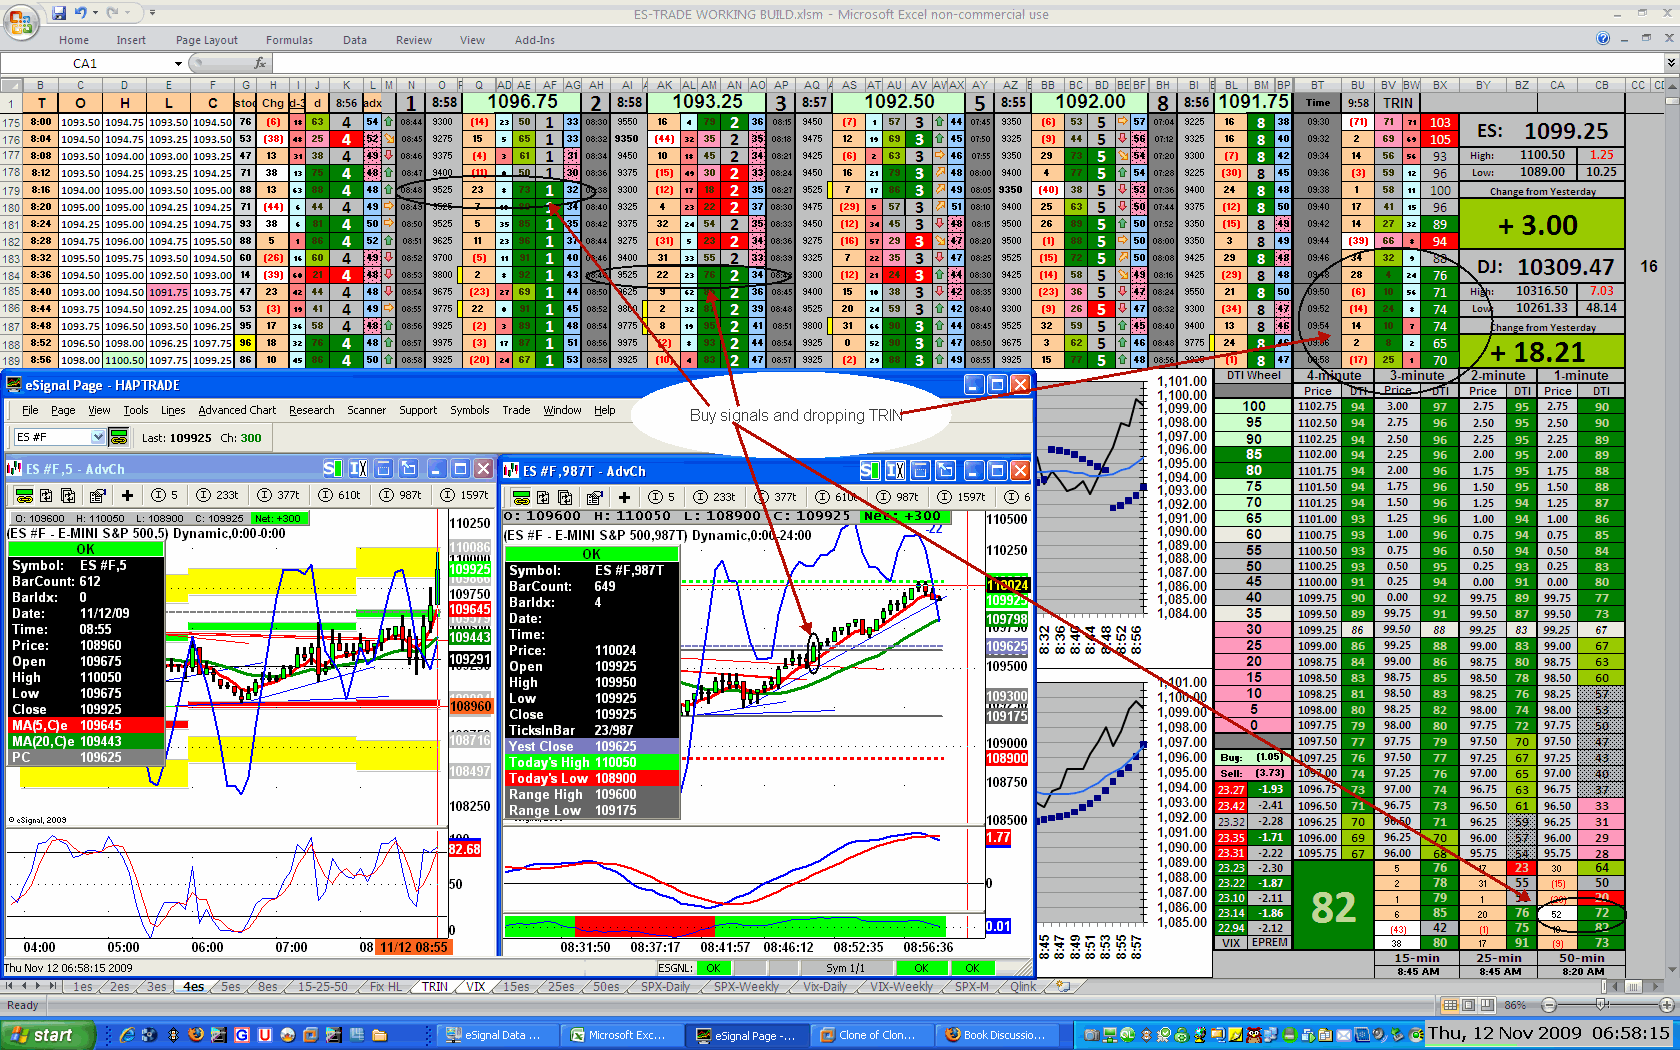Viewport: 1680px width, 1050px height.
Task: Switch to Microsoft Excel taskbar button
Action: click(x=622, y=1035)
